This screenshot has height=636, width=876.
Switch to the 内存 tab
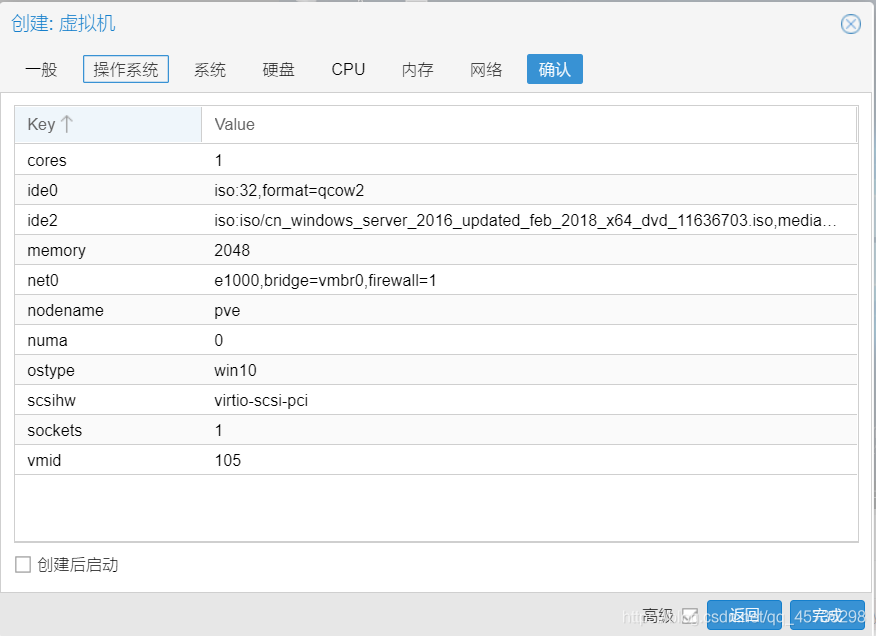click(417, 69)
